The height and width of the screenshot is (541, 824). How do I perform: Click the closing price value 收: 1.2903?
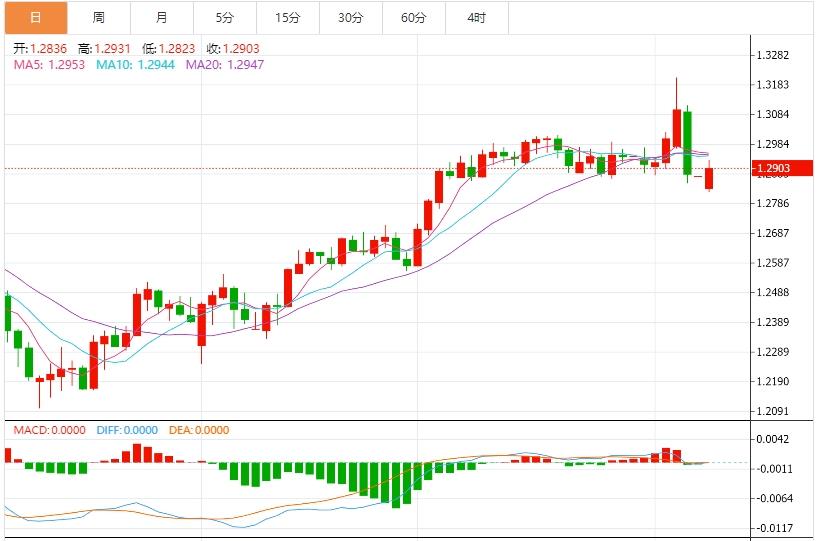[232, 48]
